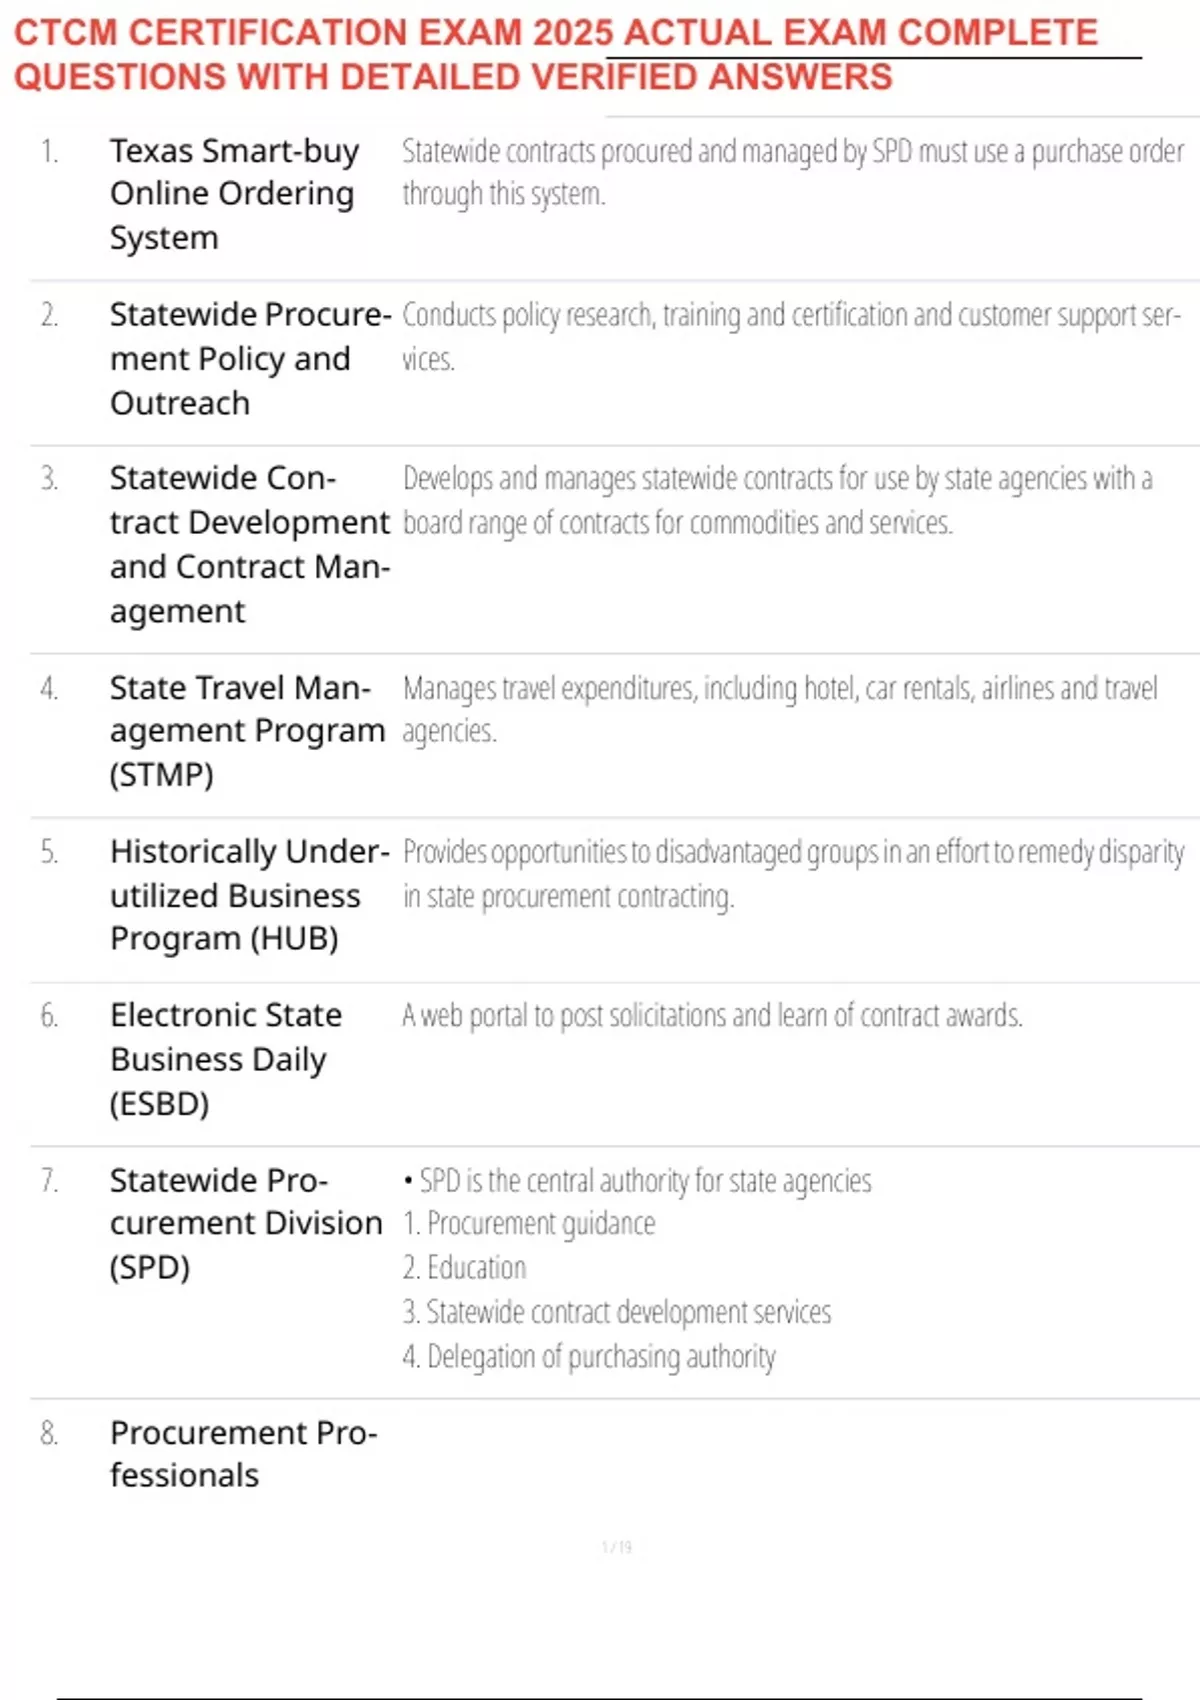Click the Statewide Procurement Policy and Outreach term
1200x1700 pixels.
(x=248, y=359)
